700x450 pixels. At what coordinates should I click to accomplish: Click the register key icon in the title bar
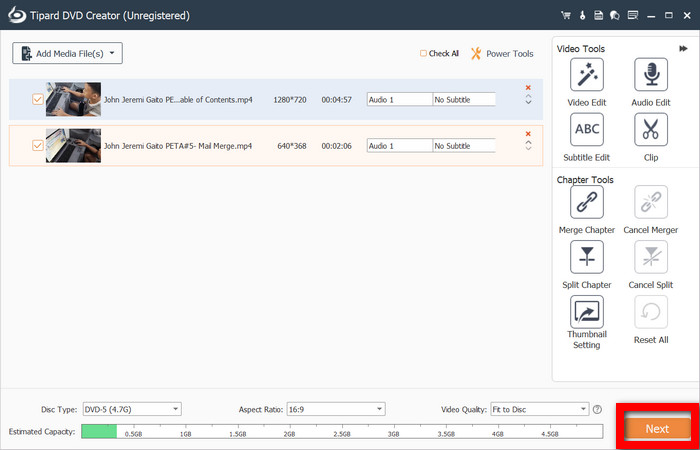pyautogui.click(x=582, y=15)
